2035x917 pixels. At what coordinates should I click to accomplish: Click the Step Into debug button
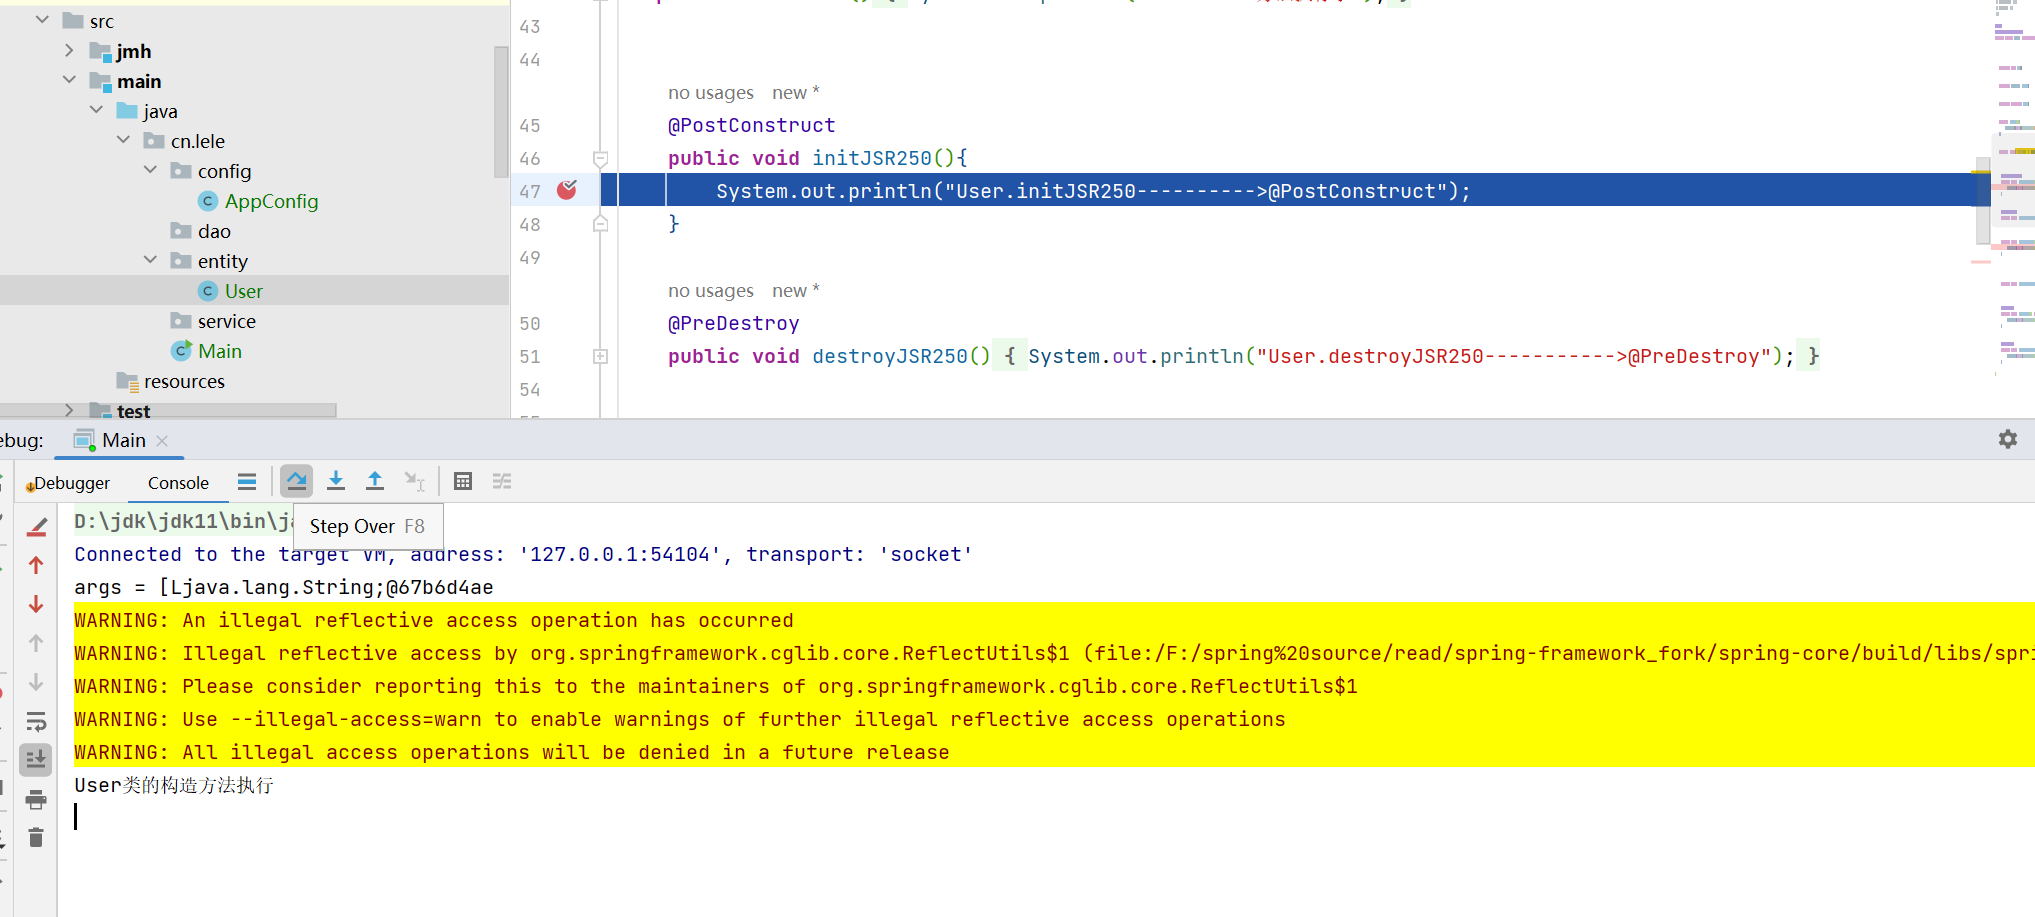click(x=336, y=482)
